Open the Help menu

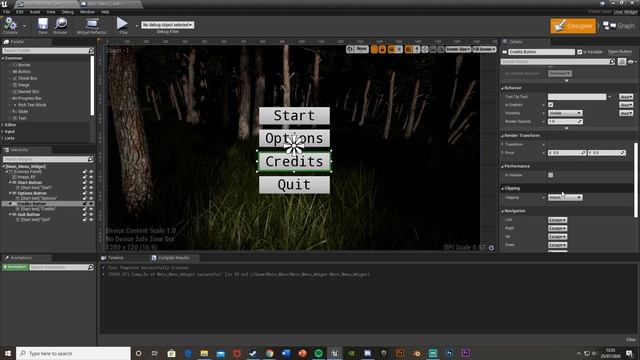tap(105, 12)
